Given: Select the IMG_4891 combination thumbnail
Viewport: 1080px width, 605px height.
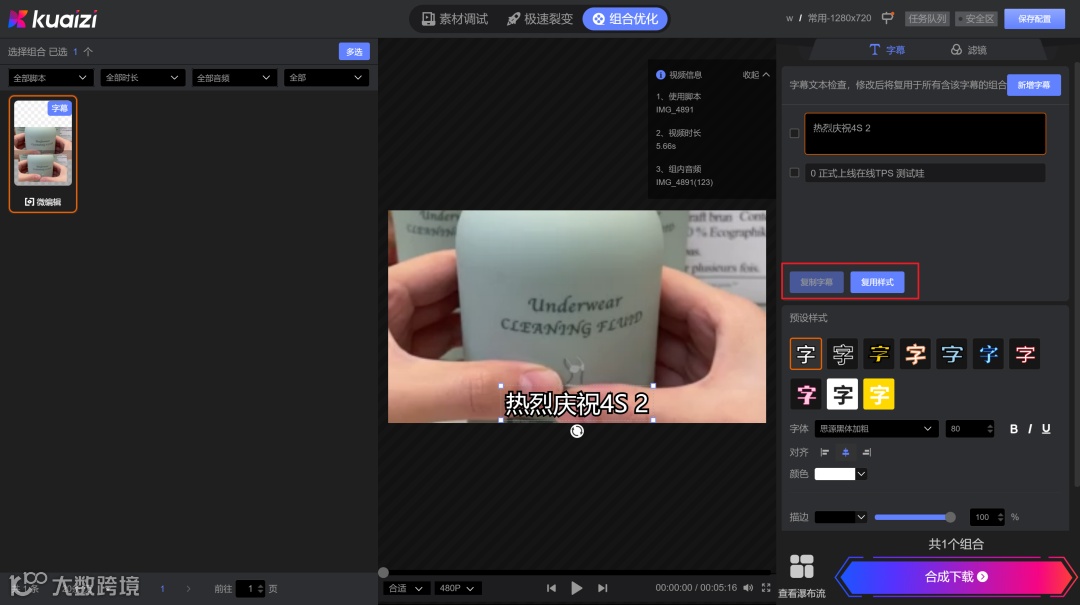Looking at the screenshot, I should pyautogui.click(x=43, y=143).
